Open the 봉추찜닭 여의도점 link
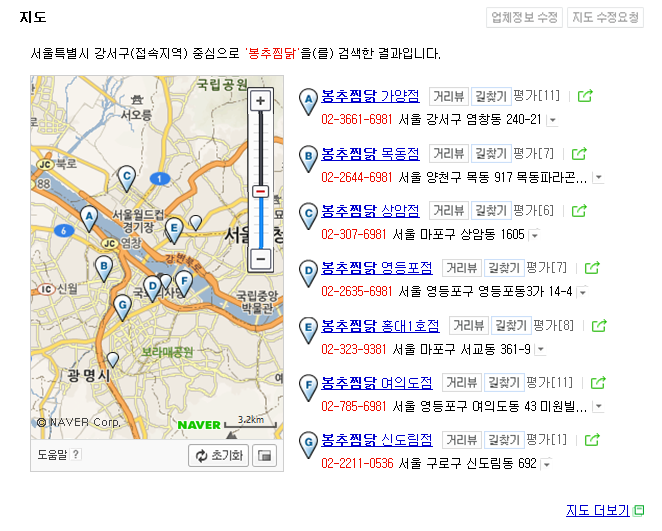The image size is (662, 531). pyautogui.click(x=377, y=382)
